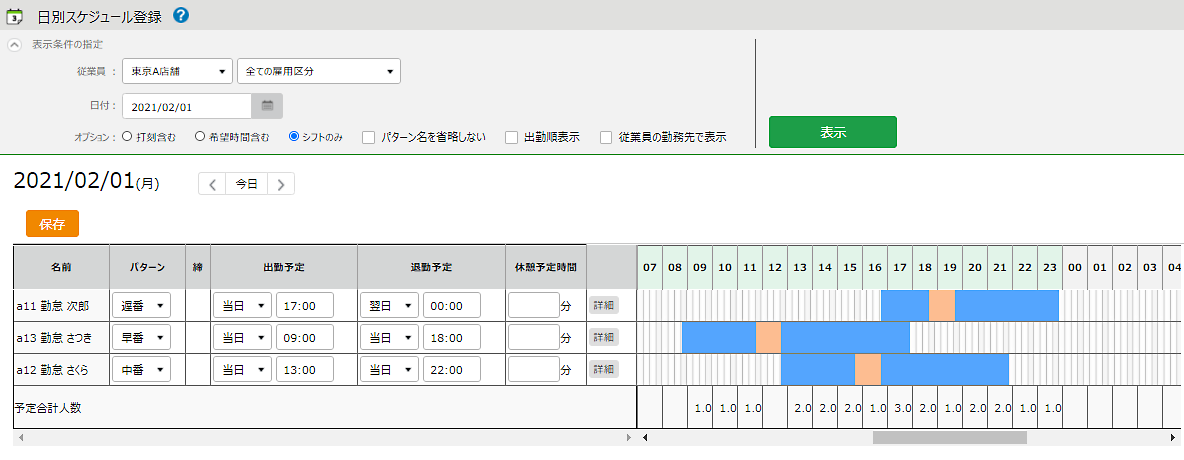Open 出勤予定 day dropdown for 勤怠 次郎
The width and height of the screenshot is (1184, 460).
click(242, 305)
